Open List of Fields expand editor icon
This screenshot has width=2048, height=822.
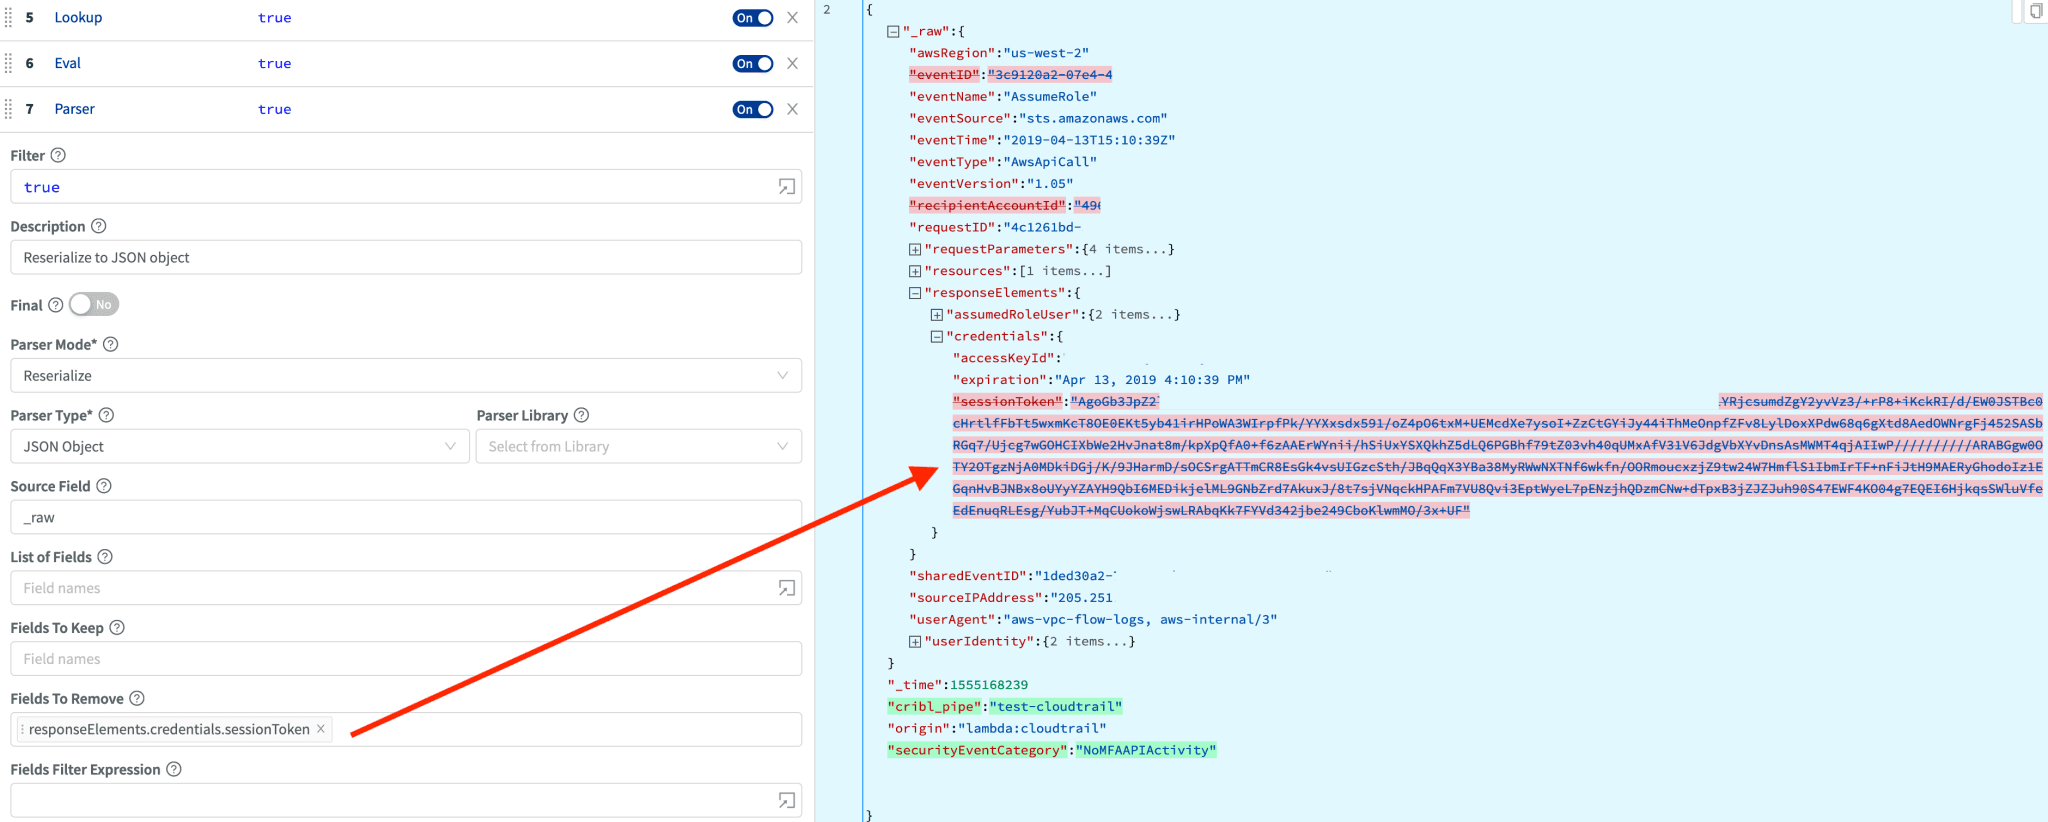pos(786,588)
